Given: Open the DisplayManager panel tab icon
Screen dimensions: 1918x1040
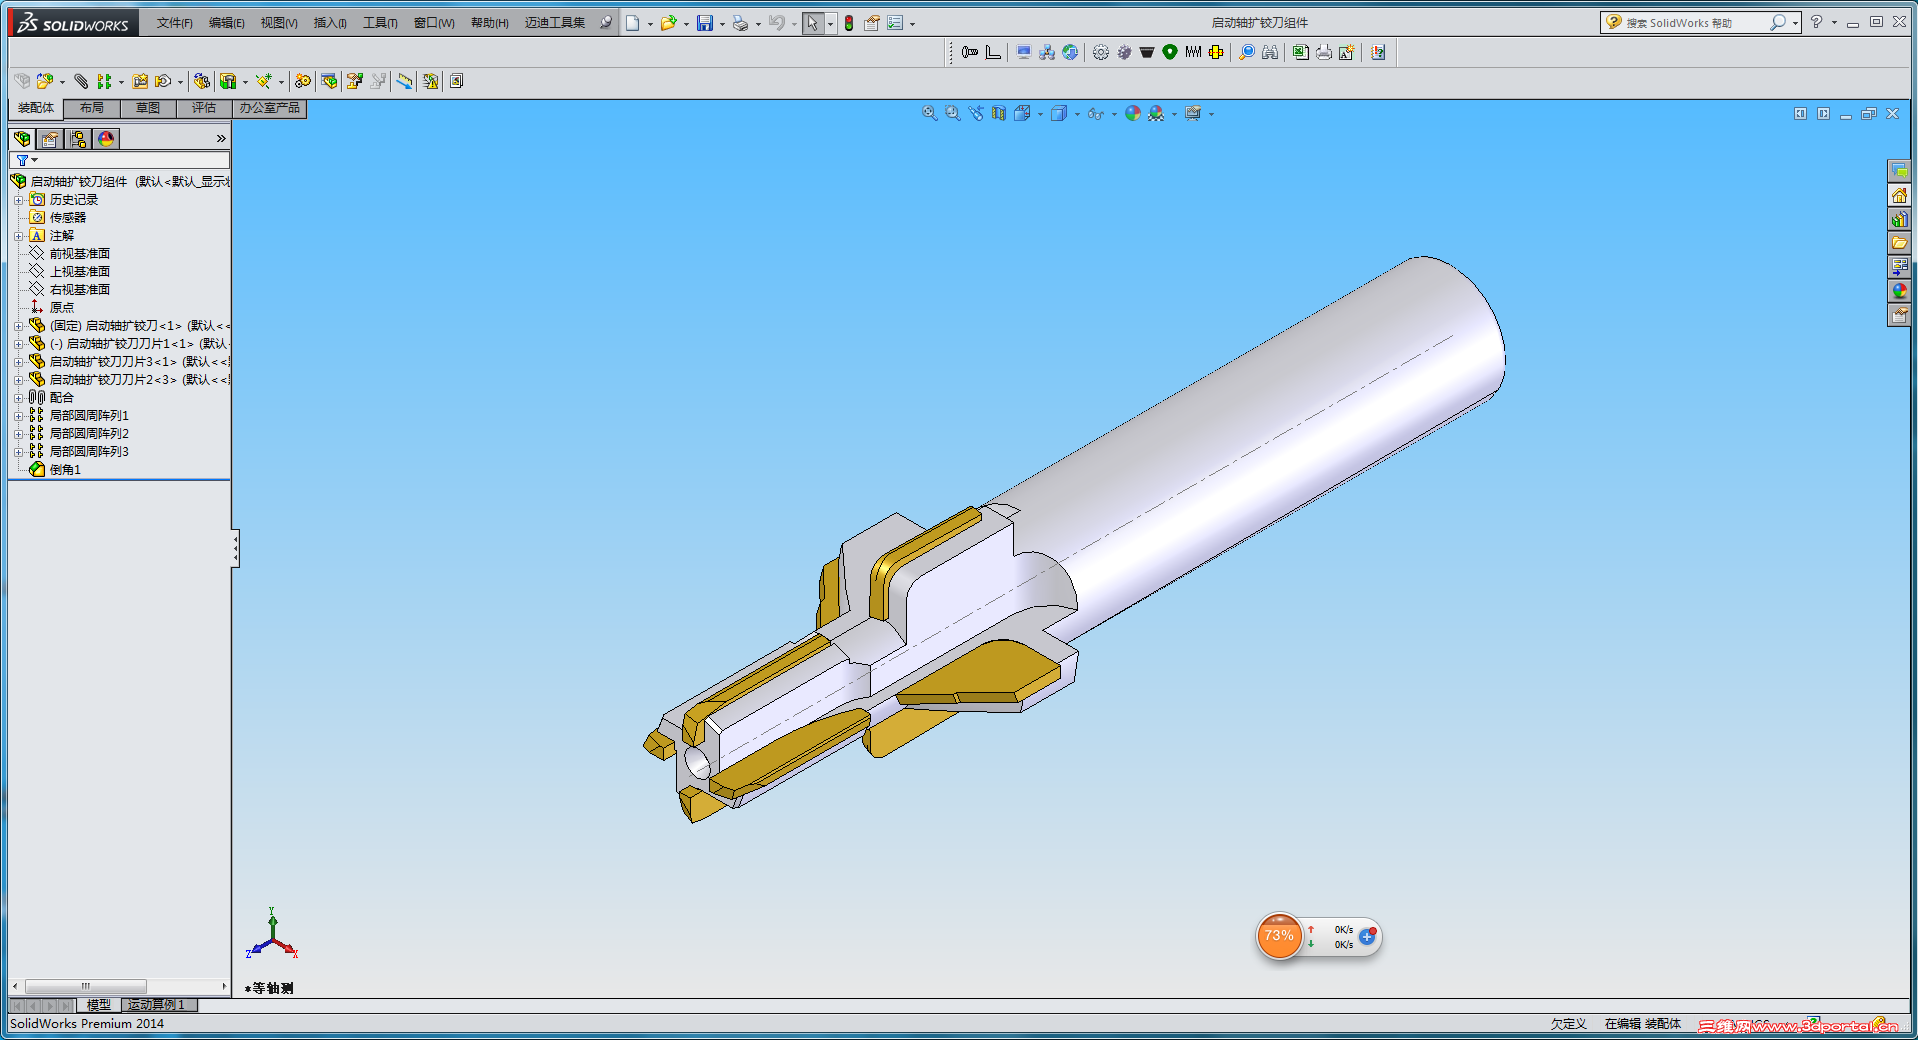Looking at the screenshot, I should 106,139.
